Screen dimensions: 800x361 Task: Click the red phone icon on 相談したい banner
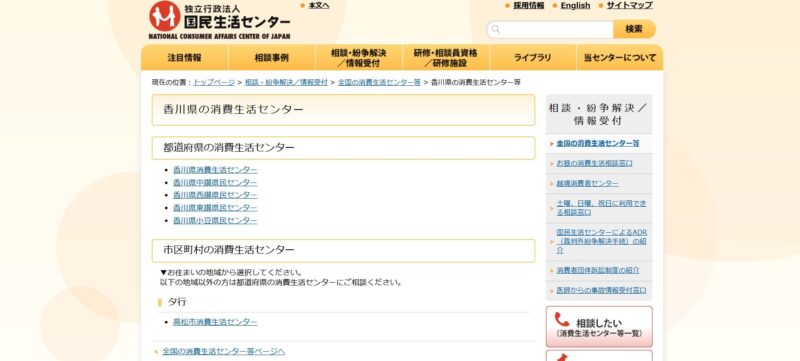pos(562,319)
